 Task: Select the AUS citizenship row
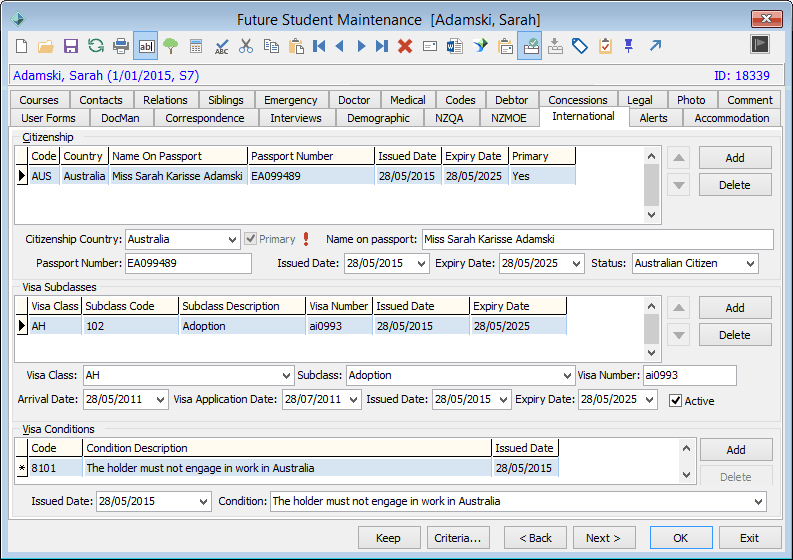click(296, 176)
